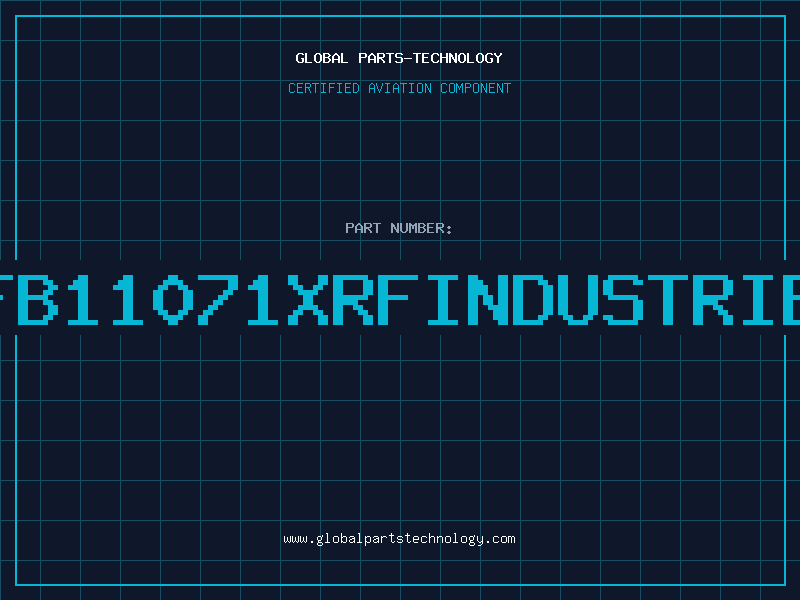Click the PART NUMBER: label
800x600 pixels.
pos(399,228)
